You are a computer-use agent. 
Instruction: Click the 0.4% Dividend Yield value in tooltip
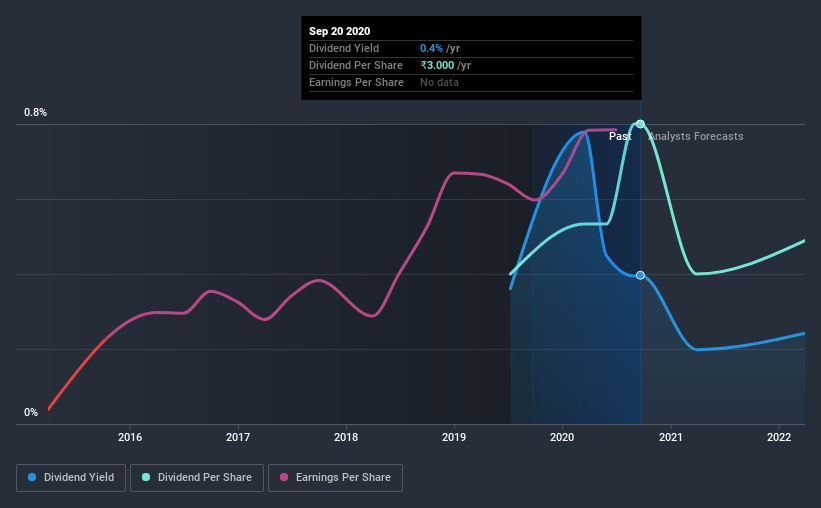tap(431, 48)
